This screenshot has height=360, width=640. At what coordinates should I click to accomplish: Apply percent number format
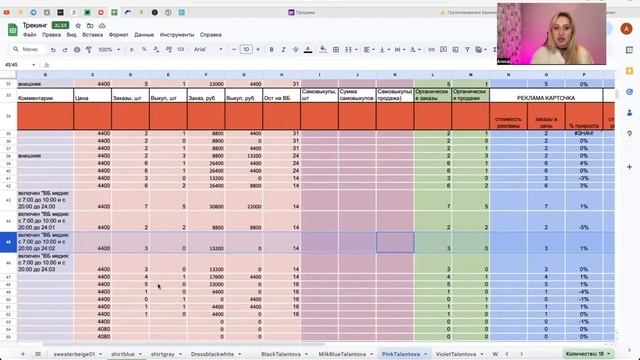144,49
